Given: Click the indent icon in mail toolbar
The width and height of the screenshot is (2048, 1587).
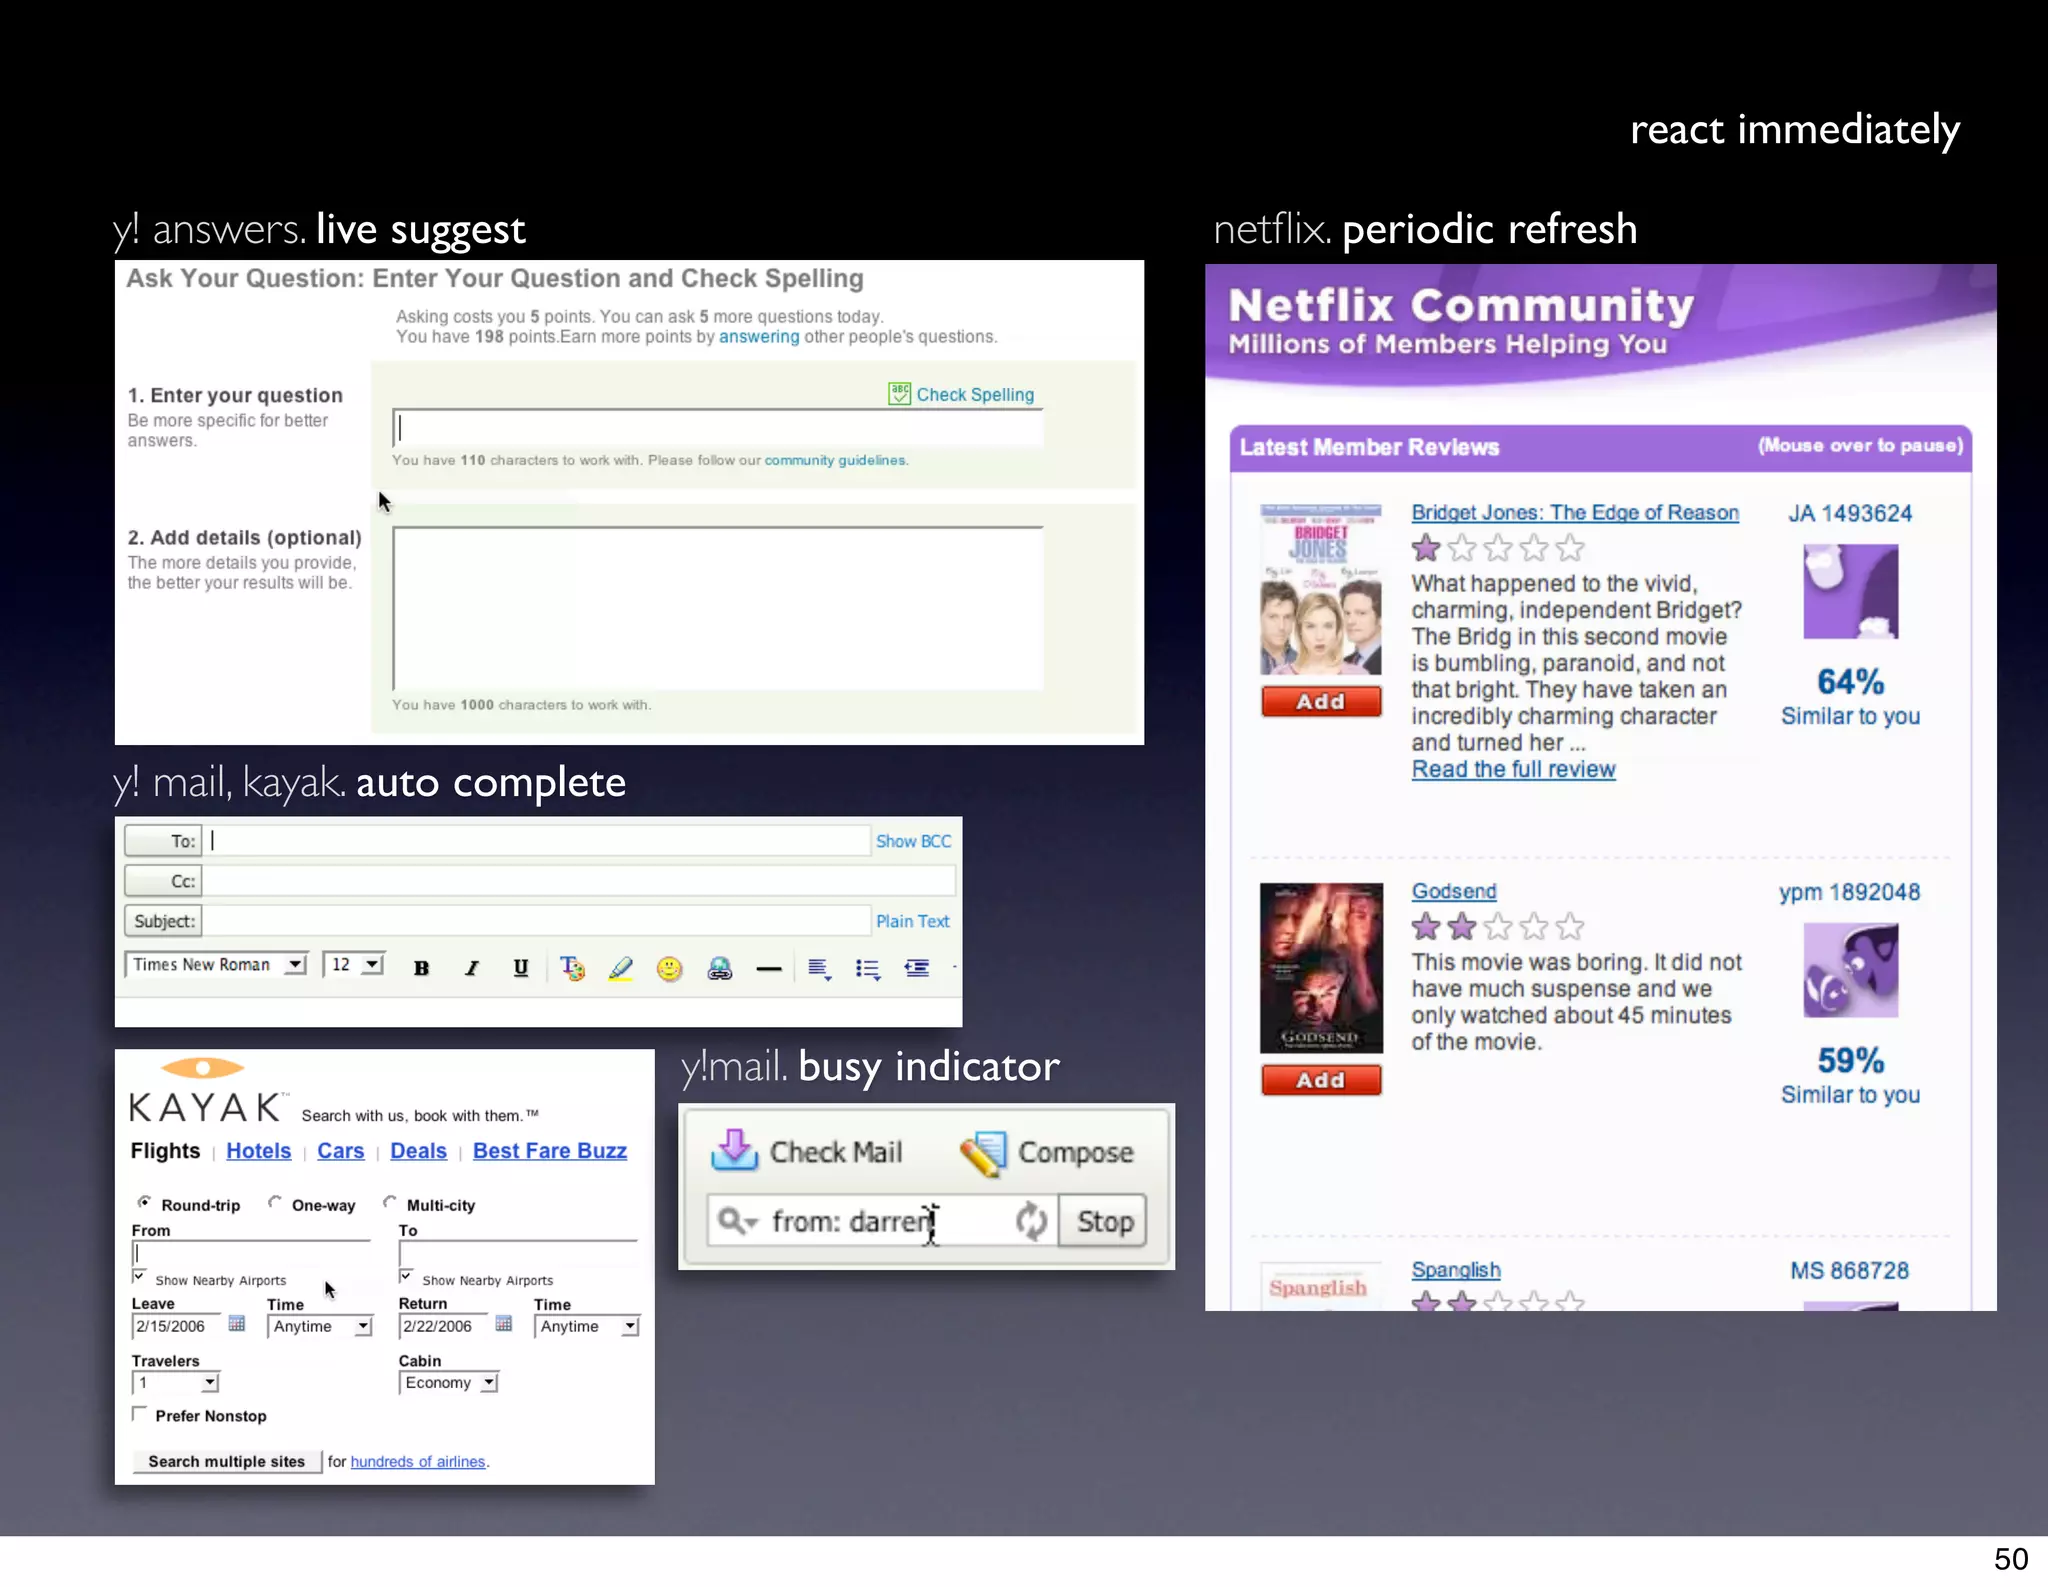Looking at the screenshot, I should point(916,967).
